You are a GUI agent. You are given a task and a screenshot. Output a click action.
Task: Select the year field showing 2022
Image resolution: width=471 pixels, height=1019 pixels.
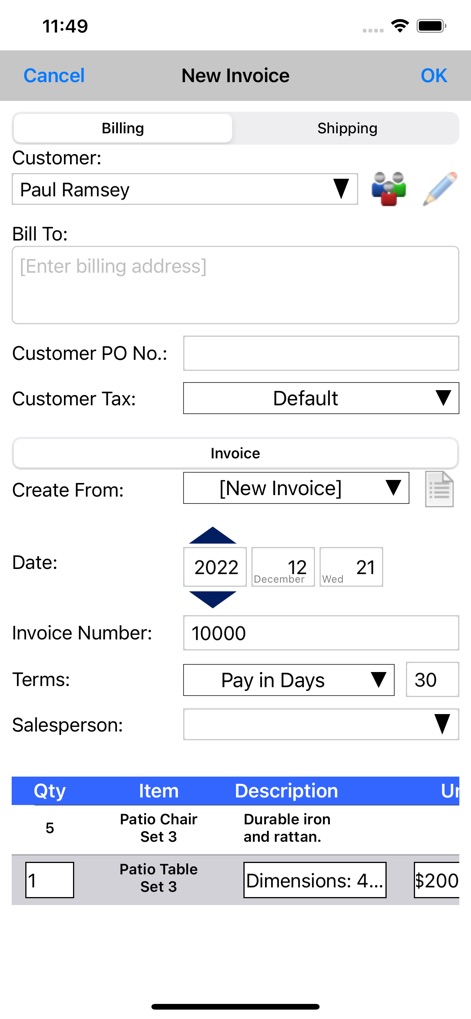215,567
